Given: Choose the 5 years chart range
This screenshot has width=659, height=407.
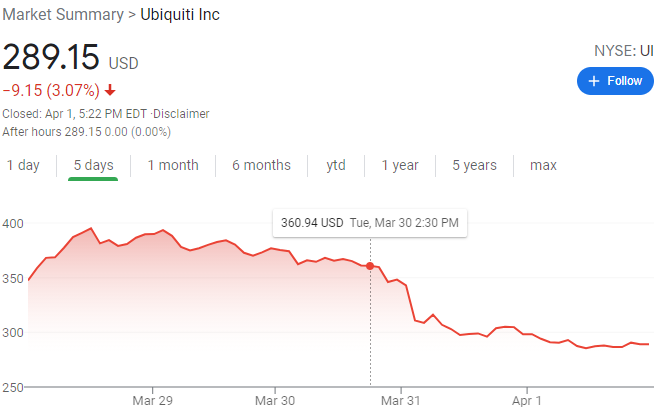Looking at the screenshot, I should [x=474, y=165].
